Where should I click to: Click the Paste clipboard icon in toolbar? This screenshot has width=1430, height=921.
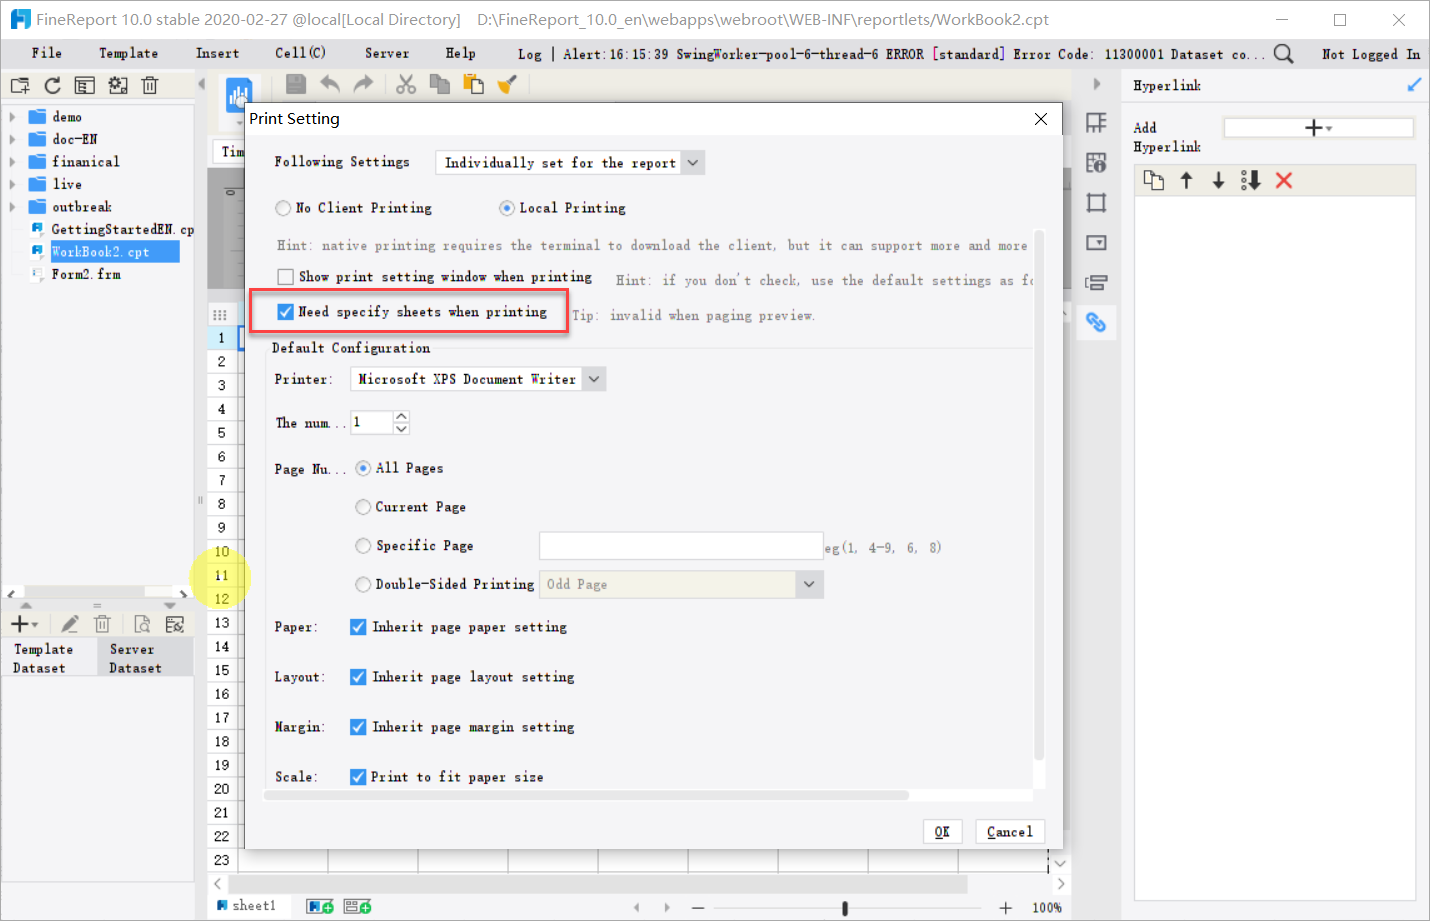(x=473, y=85)
